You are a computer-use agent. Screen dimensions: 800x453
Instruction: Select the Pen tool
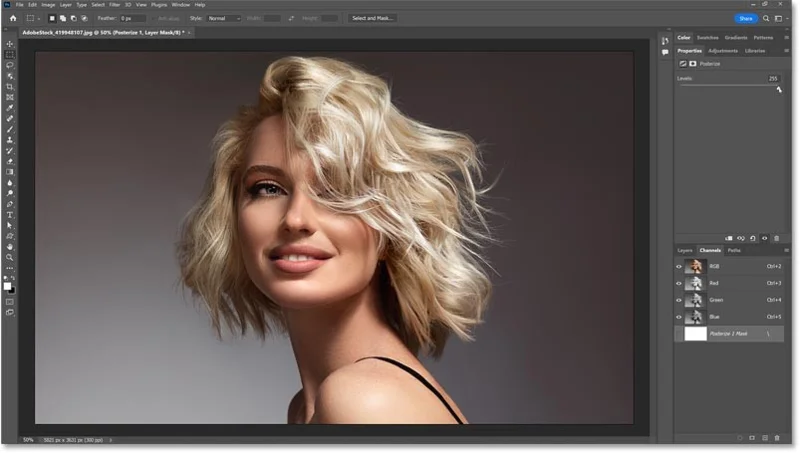coord(10,205)
